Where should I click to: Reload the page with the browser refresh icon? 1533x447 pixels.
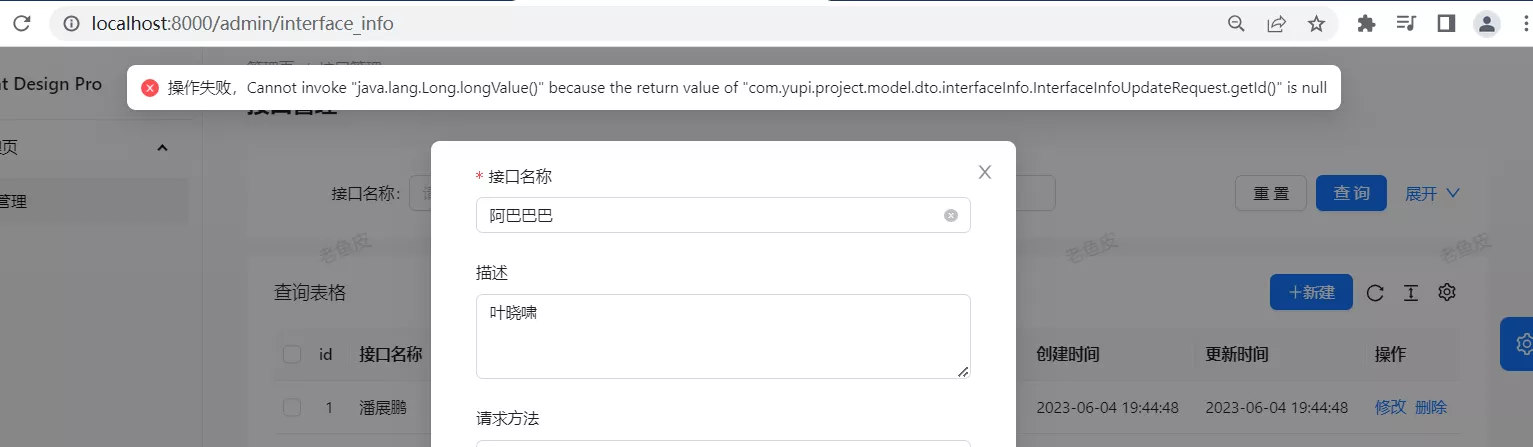[22, 23]
